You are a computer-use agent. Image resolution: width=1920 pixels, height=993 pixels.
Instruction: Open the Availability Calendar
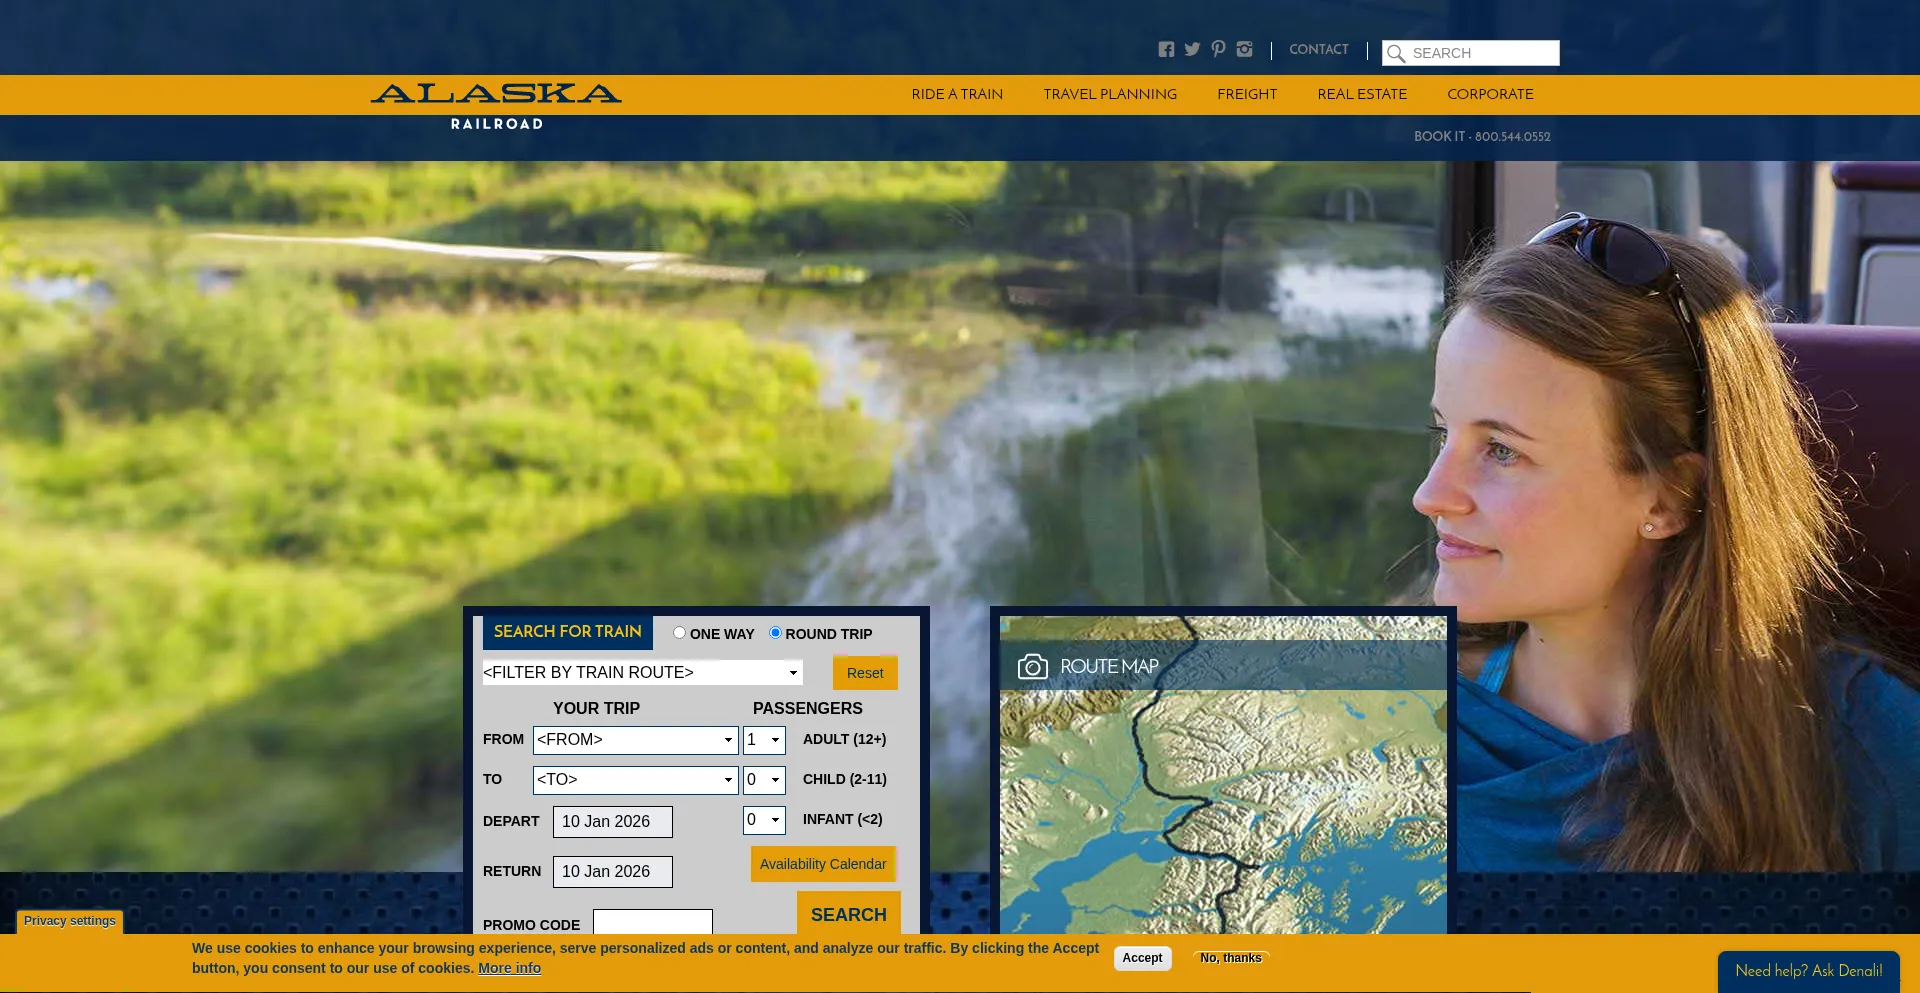point(823,863)
